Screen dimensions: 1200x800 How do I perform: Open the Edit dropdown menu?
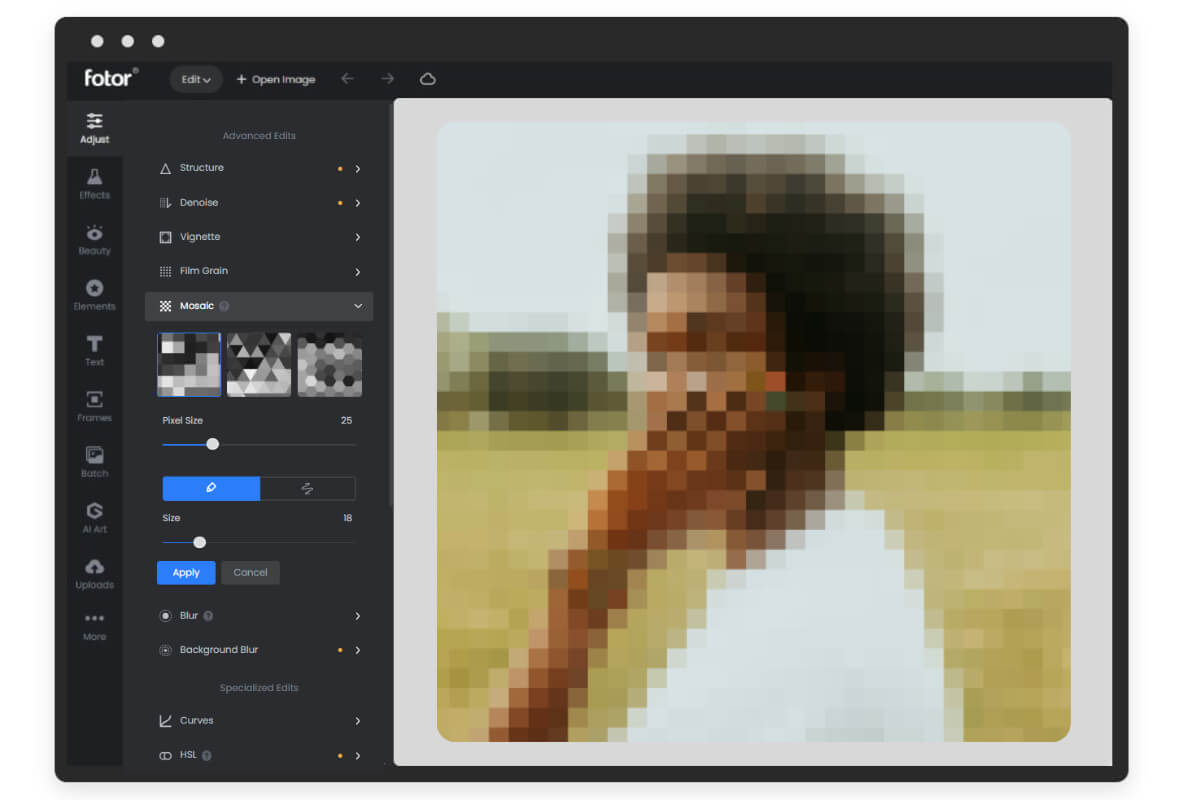click(196, 79)
